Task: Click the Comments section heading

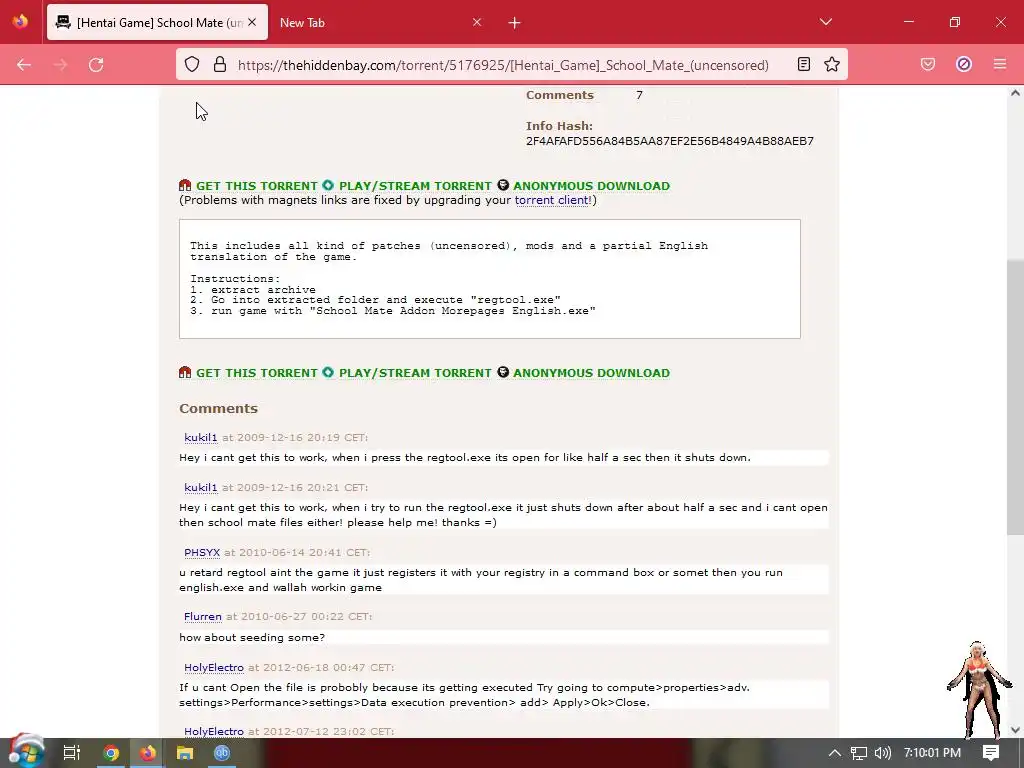Action: 219,409
